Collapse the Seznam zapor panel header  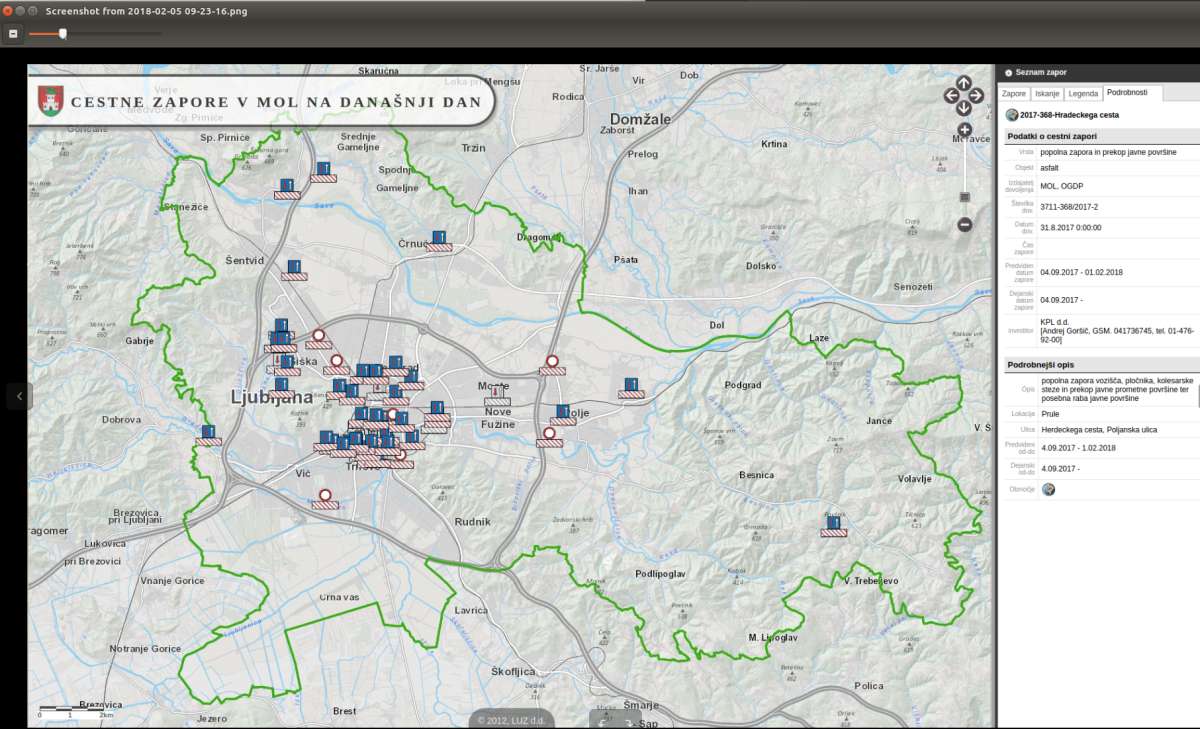click(x=1008, y=72)
